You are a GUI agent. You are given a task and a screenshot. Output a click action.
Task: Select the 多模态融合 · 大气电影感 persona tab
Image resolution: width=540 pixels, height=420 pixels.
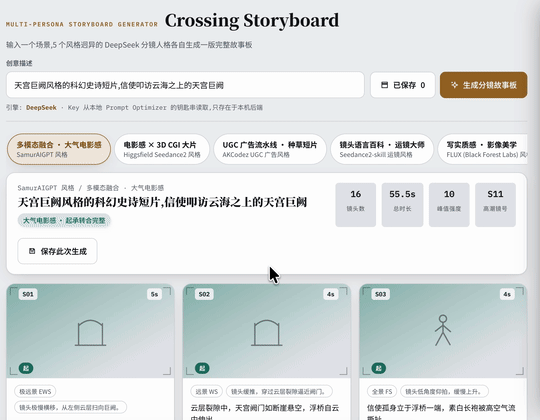(59, 149)
